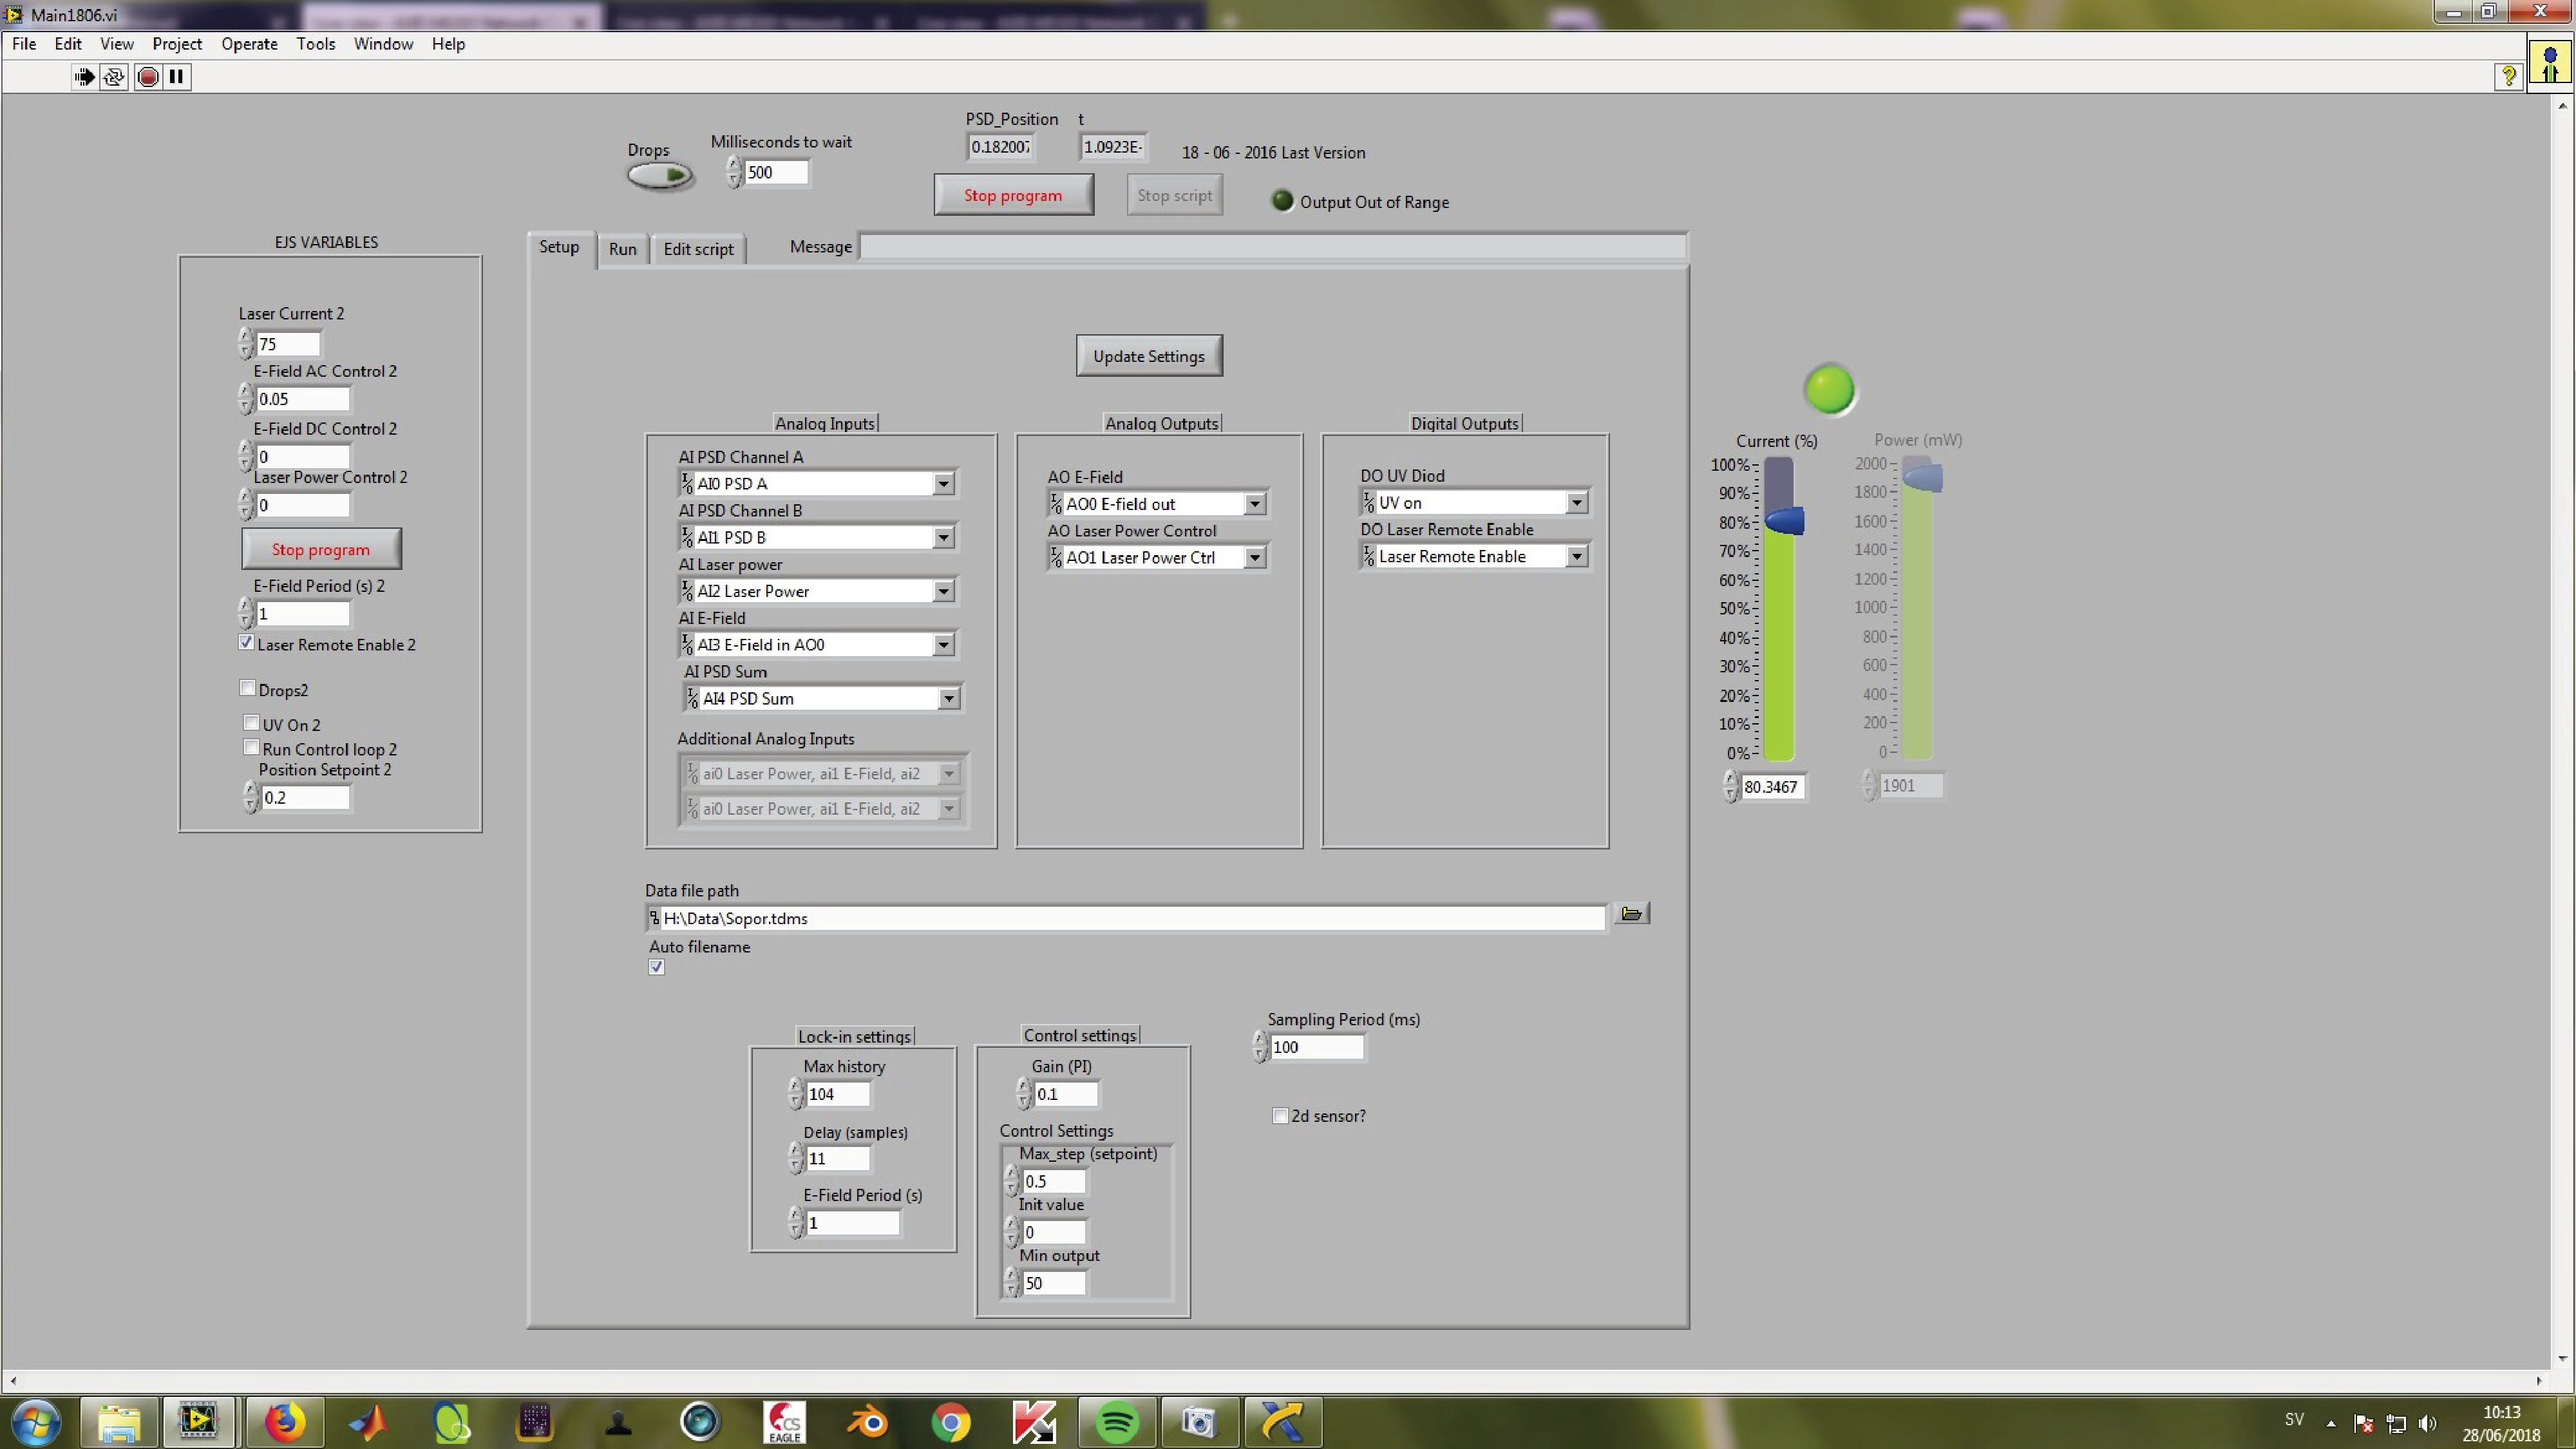This screenshot has width=2576, height=1449.
Task: Click the Pause toolbar icon
Action: pos(176,77)
